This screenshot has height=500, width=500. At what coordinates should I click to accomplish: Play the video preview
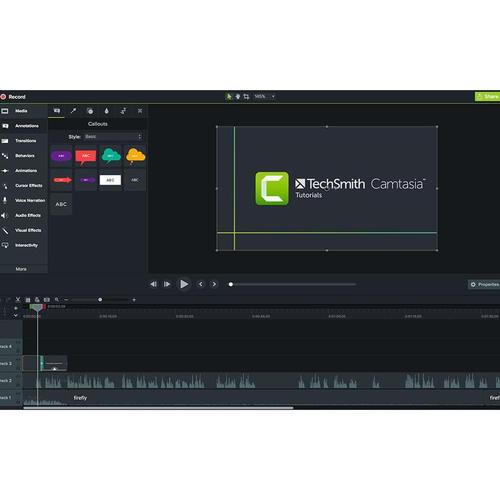pyautogui.click(x=184, y=284)
